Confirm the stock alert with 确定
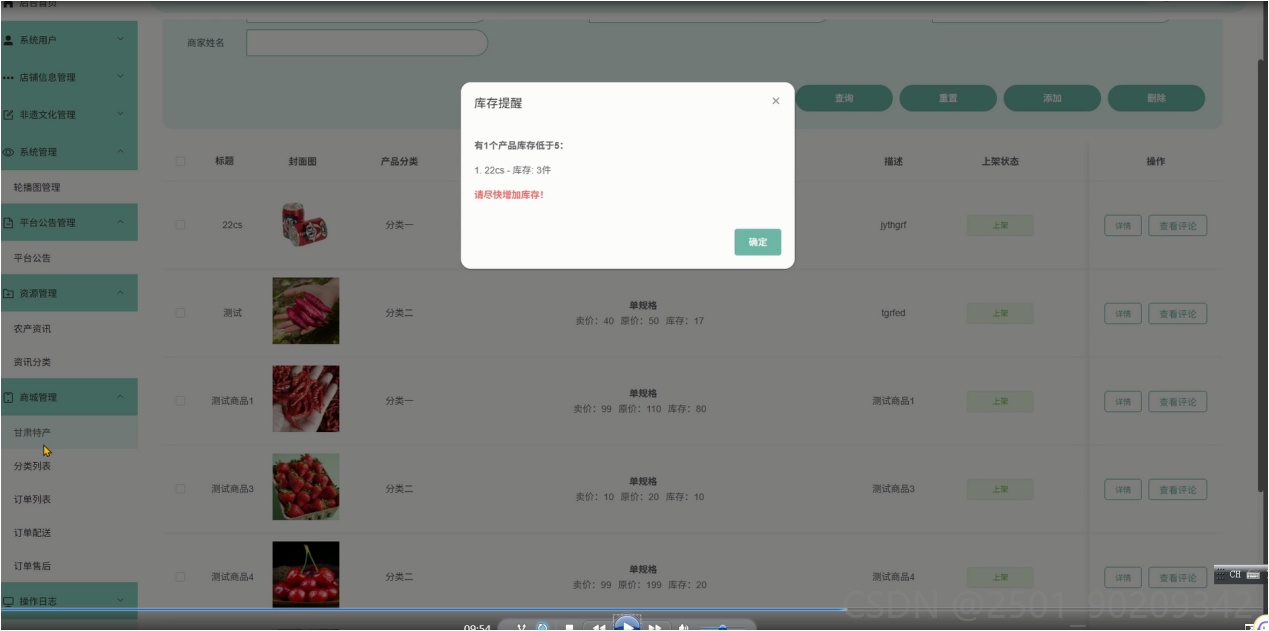Image resolution: width=1269 pixels, height=631 pixels. click(758, 242)
